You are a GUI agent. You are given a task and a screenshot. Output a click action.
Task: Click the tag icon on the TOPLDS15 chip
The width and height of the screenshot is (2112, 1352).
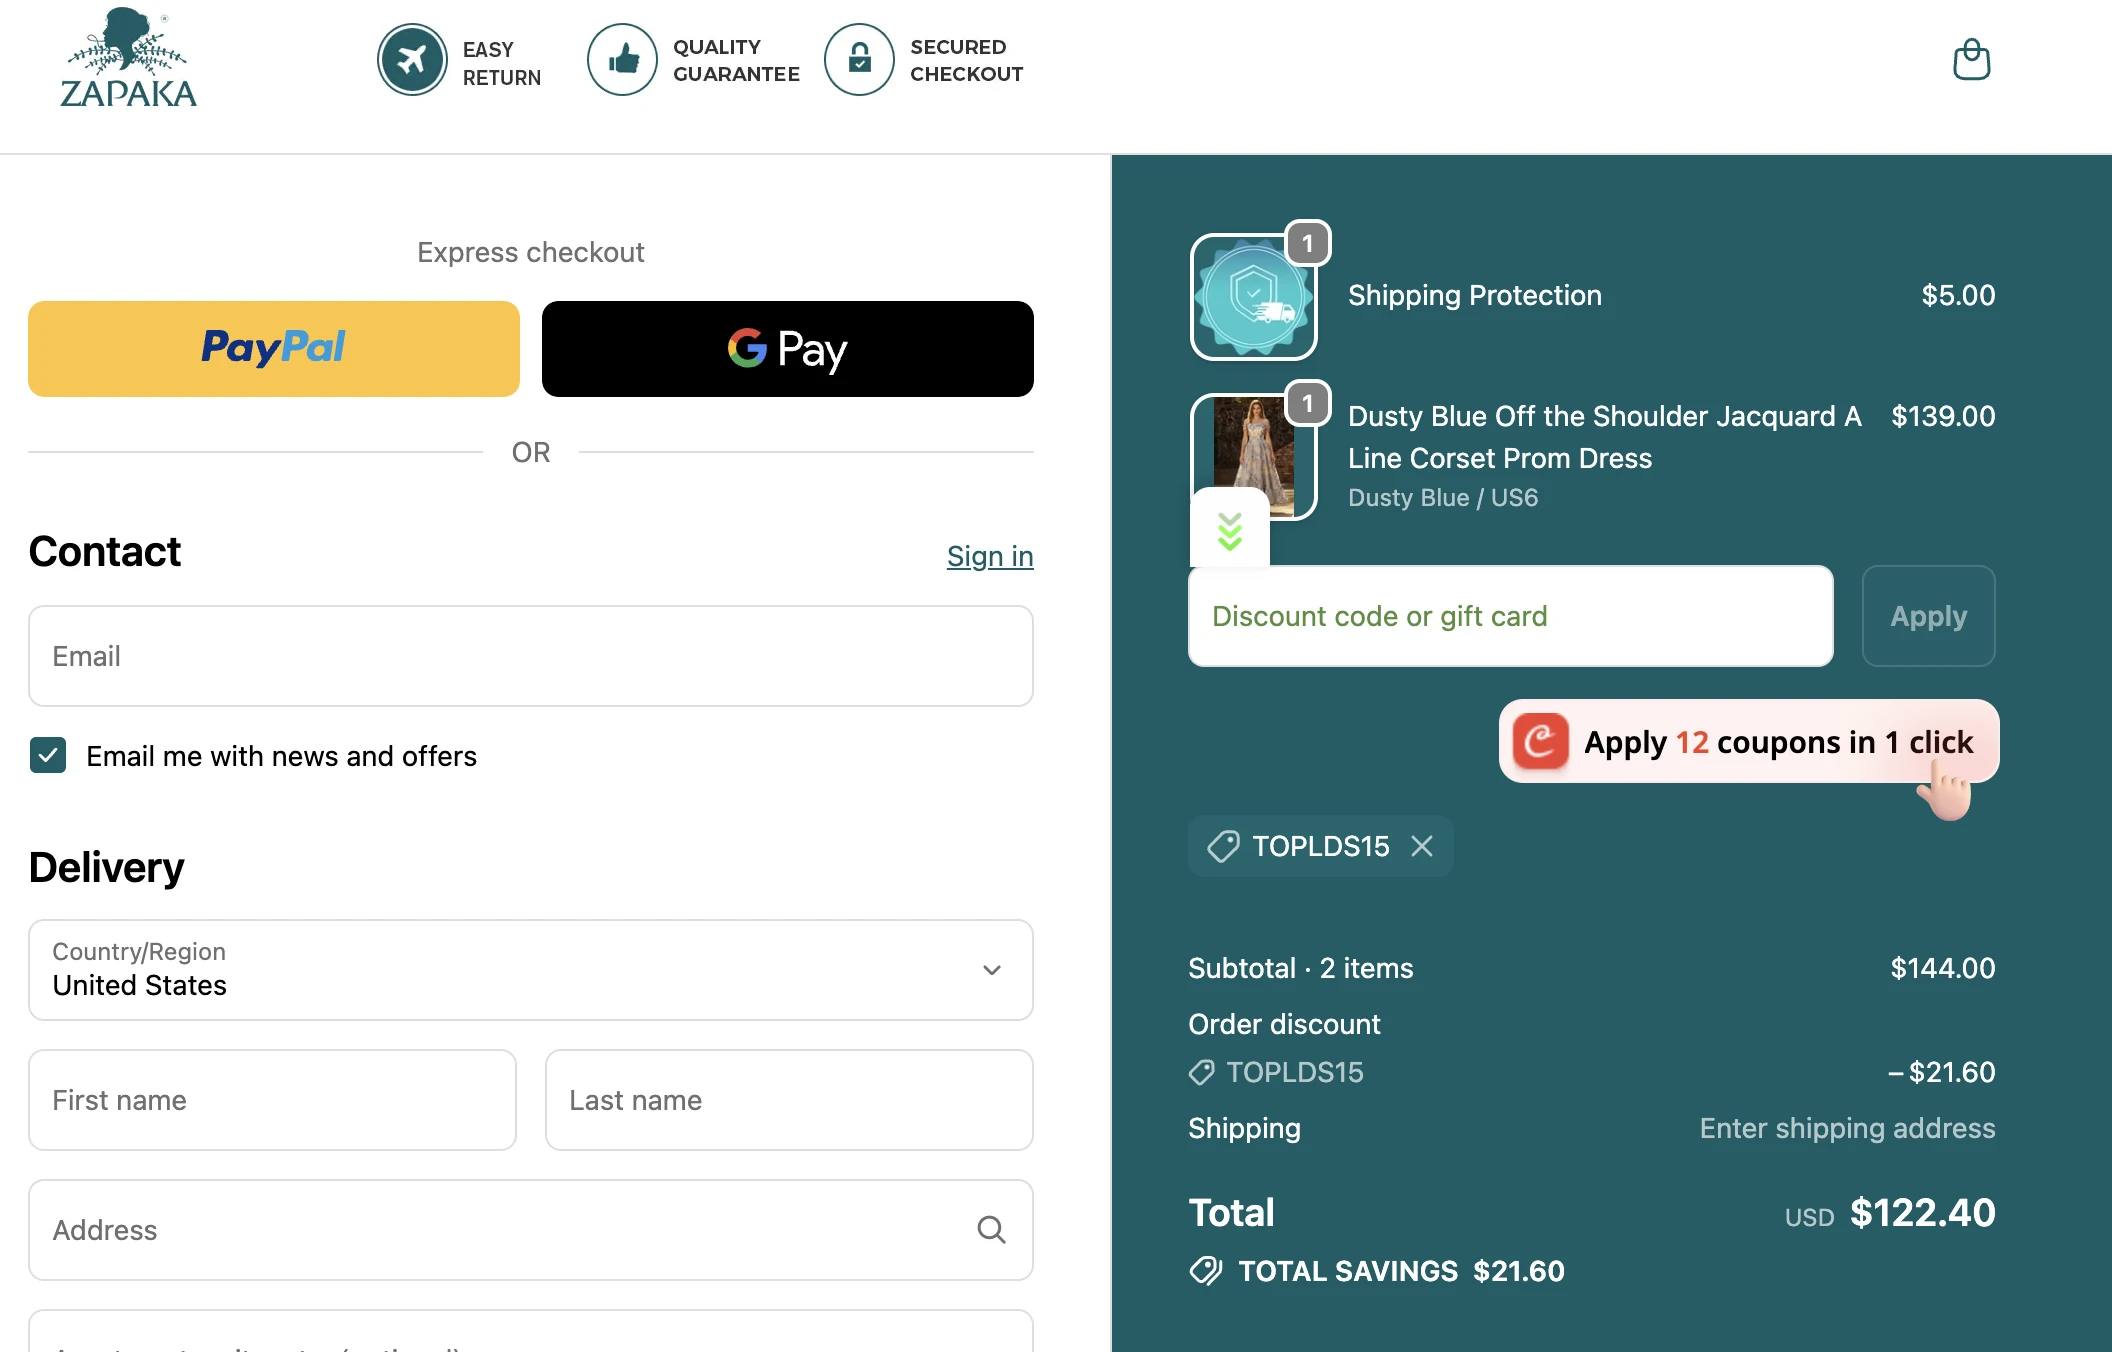tap(1223, 846)
